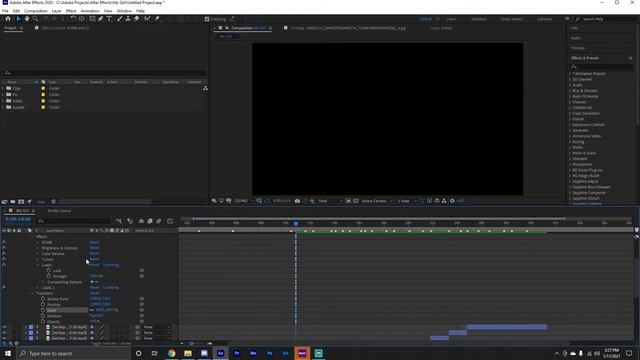Viewport: 640px width, 360px height.
Task: Click the snapshot camera icon in viewer
Action: click(x=297, y=201)
